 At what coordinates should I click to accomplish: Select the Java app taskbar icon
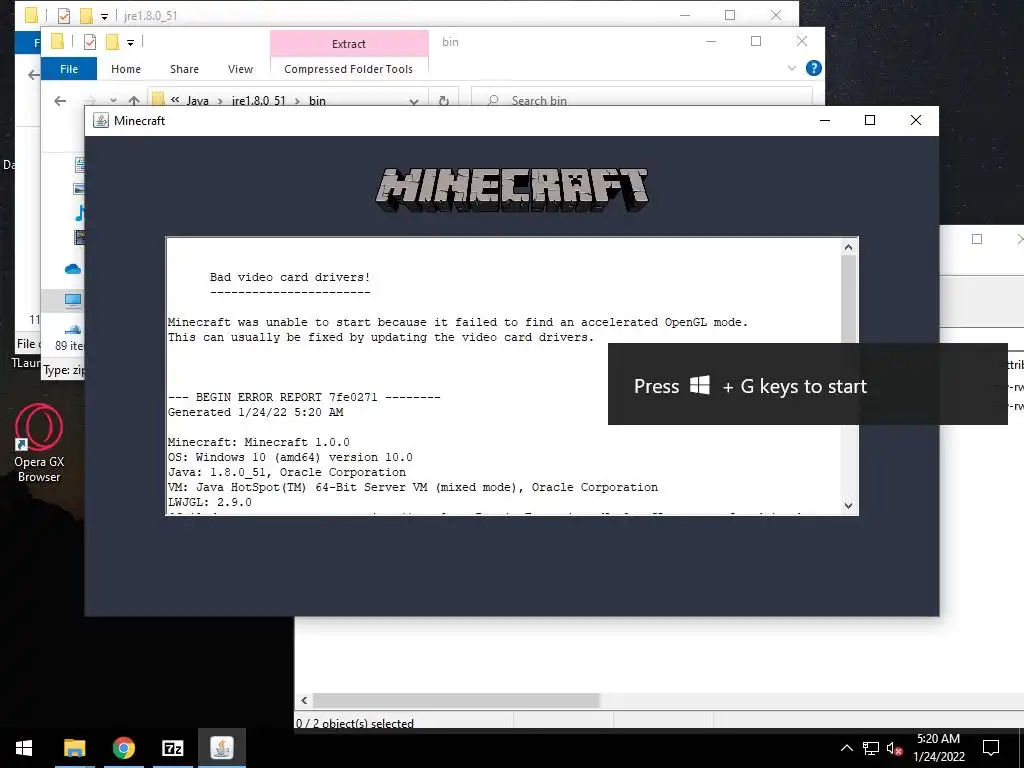pyautogui.click(x=221, y=748)
